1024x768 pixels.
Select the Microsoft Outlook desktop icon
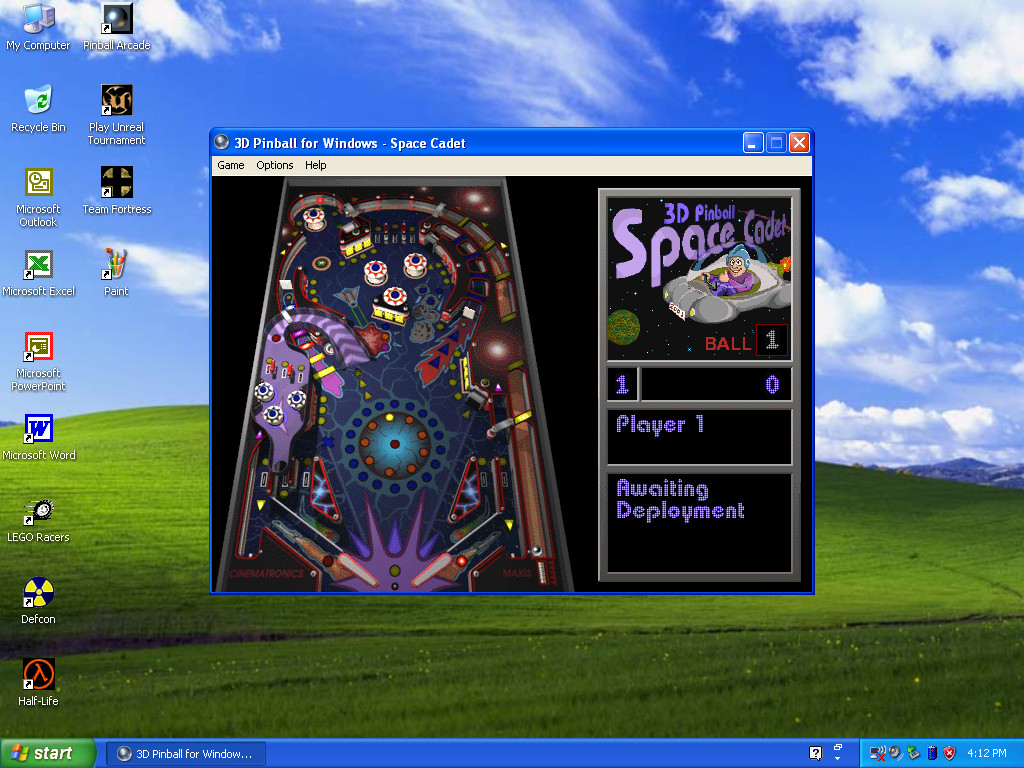point(38,198)
